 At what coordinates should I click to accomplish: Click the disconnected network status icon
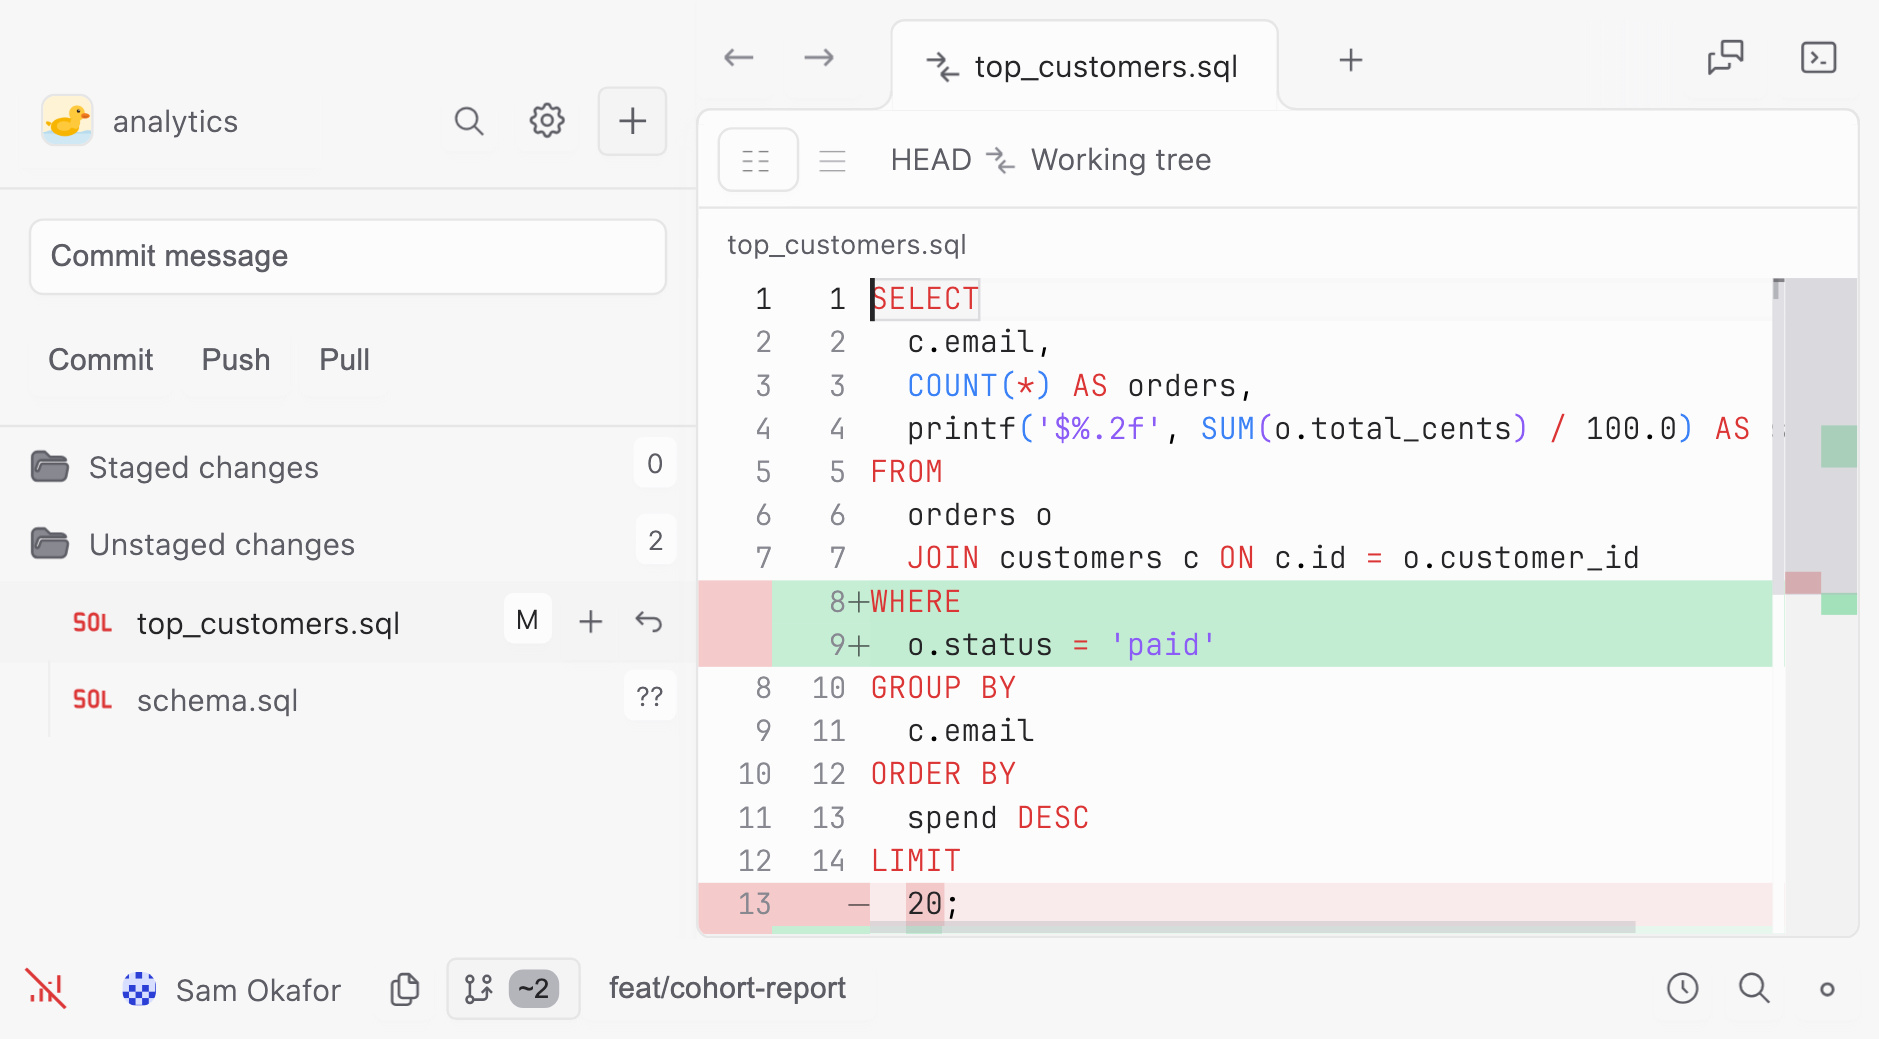46,989
